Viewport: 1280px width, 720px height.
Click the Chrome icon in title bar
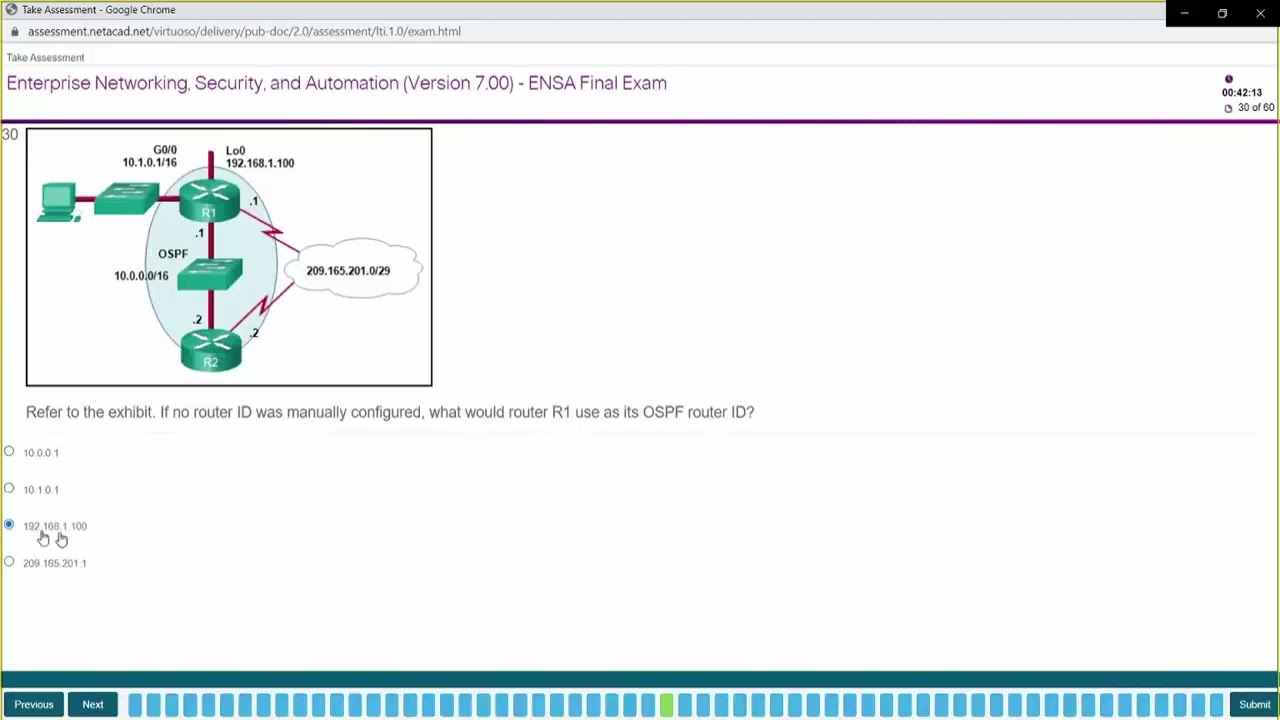click(11, 10)
